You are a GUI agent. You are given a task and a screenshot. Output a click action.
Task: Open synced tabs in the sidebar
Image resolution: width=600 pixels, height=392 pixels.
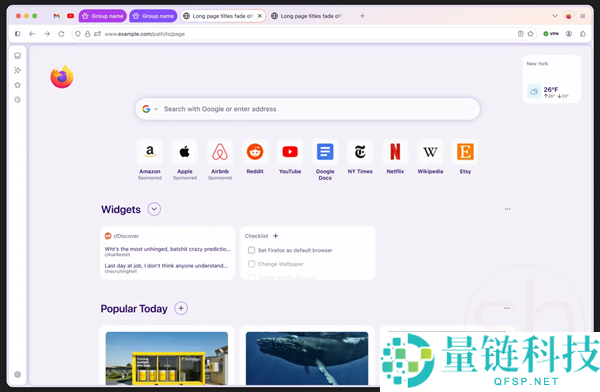(x=18, y=56)
